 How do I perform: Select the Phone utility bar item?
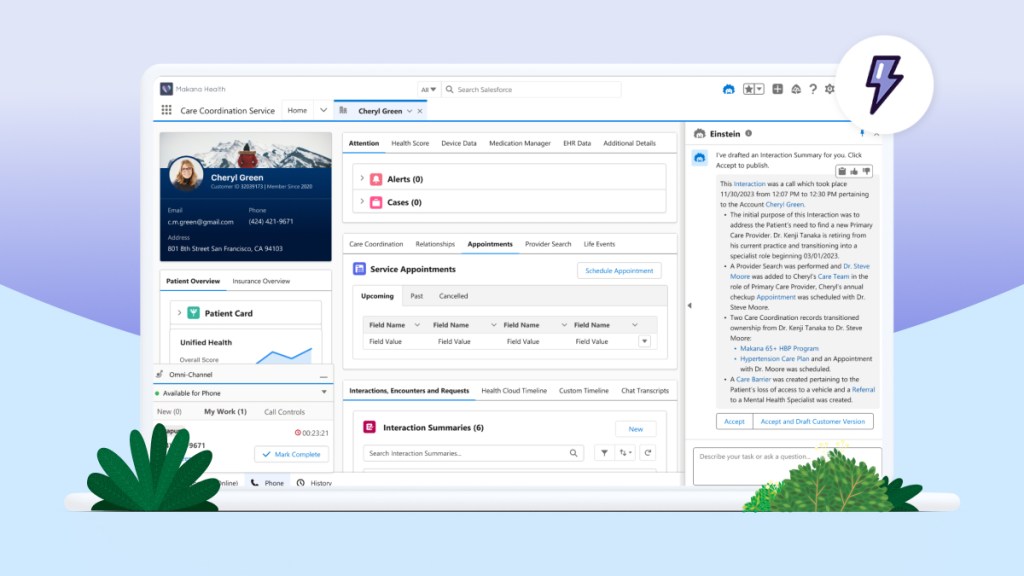[x=266, y=483]
